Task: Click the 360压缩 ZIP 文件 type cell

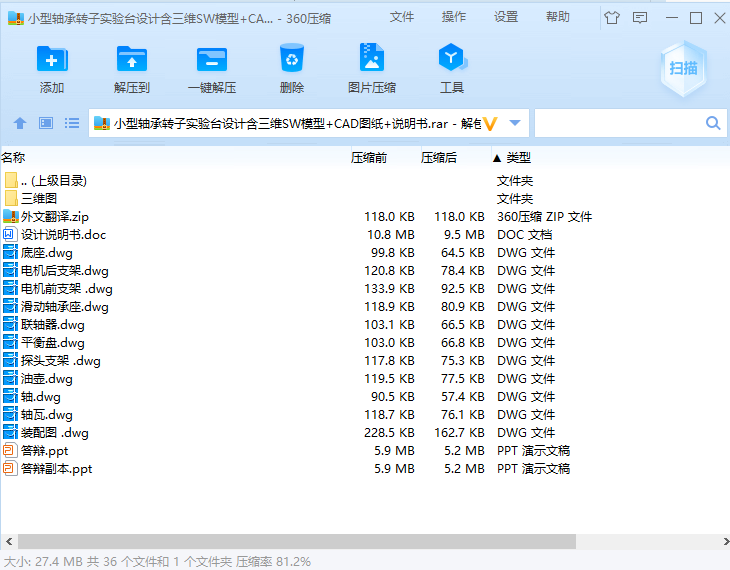Action: click(x=544, y=217)
